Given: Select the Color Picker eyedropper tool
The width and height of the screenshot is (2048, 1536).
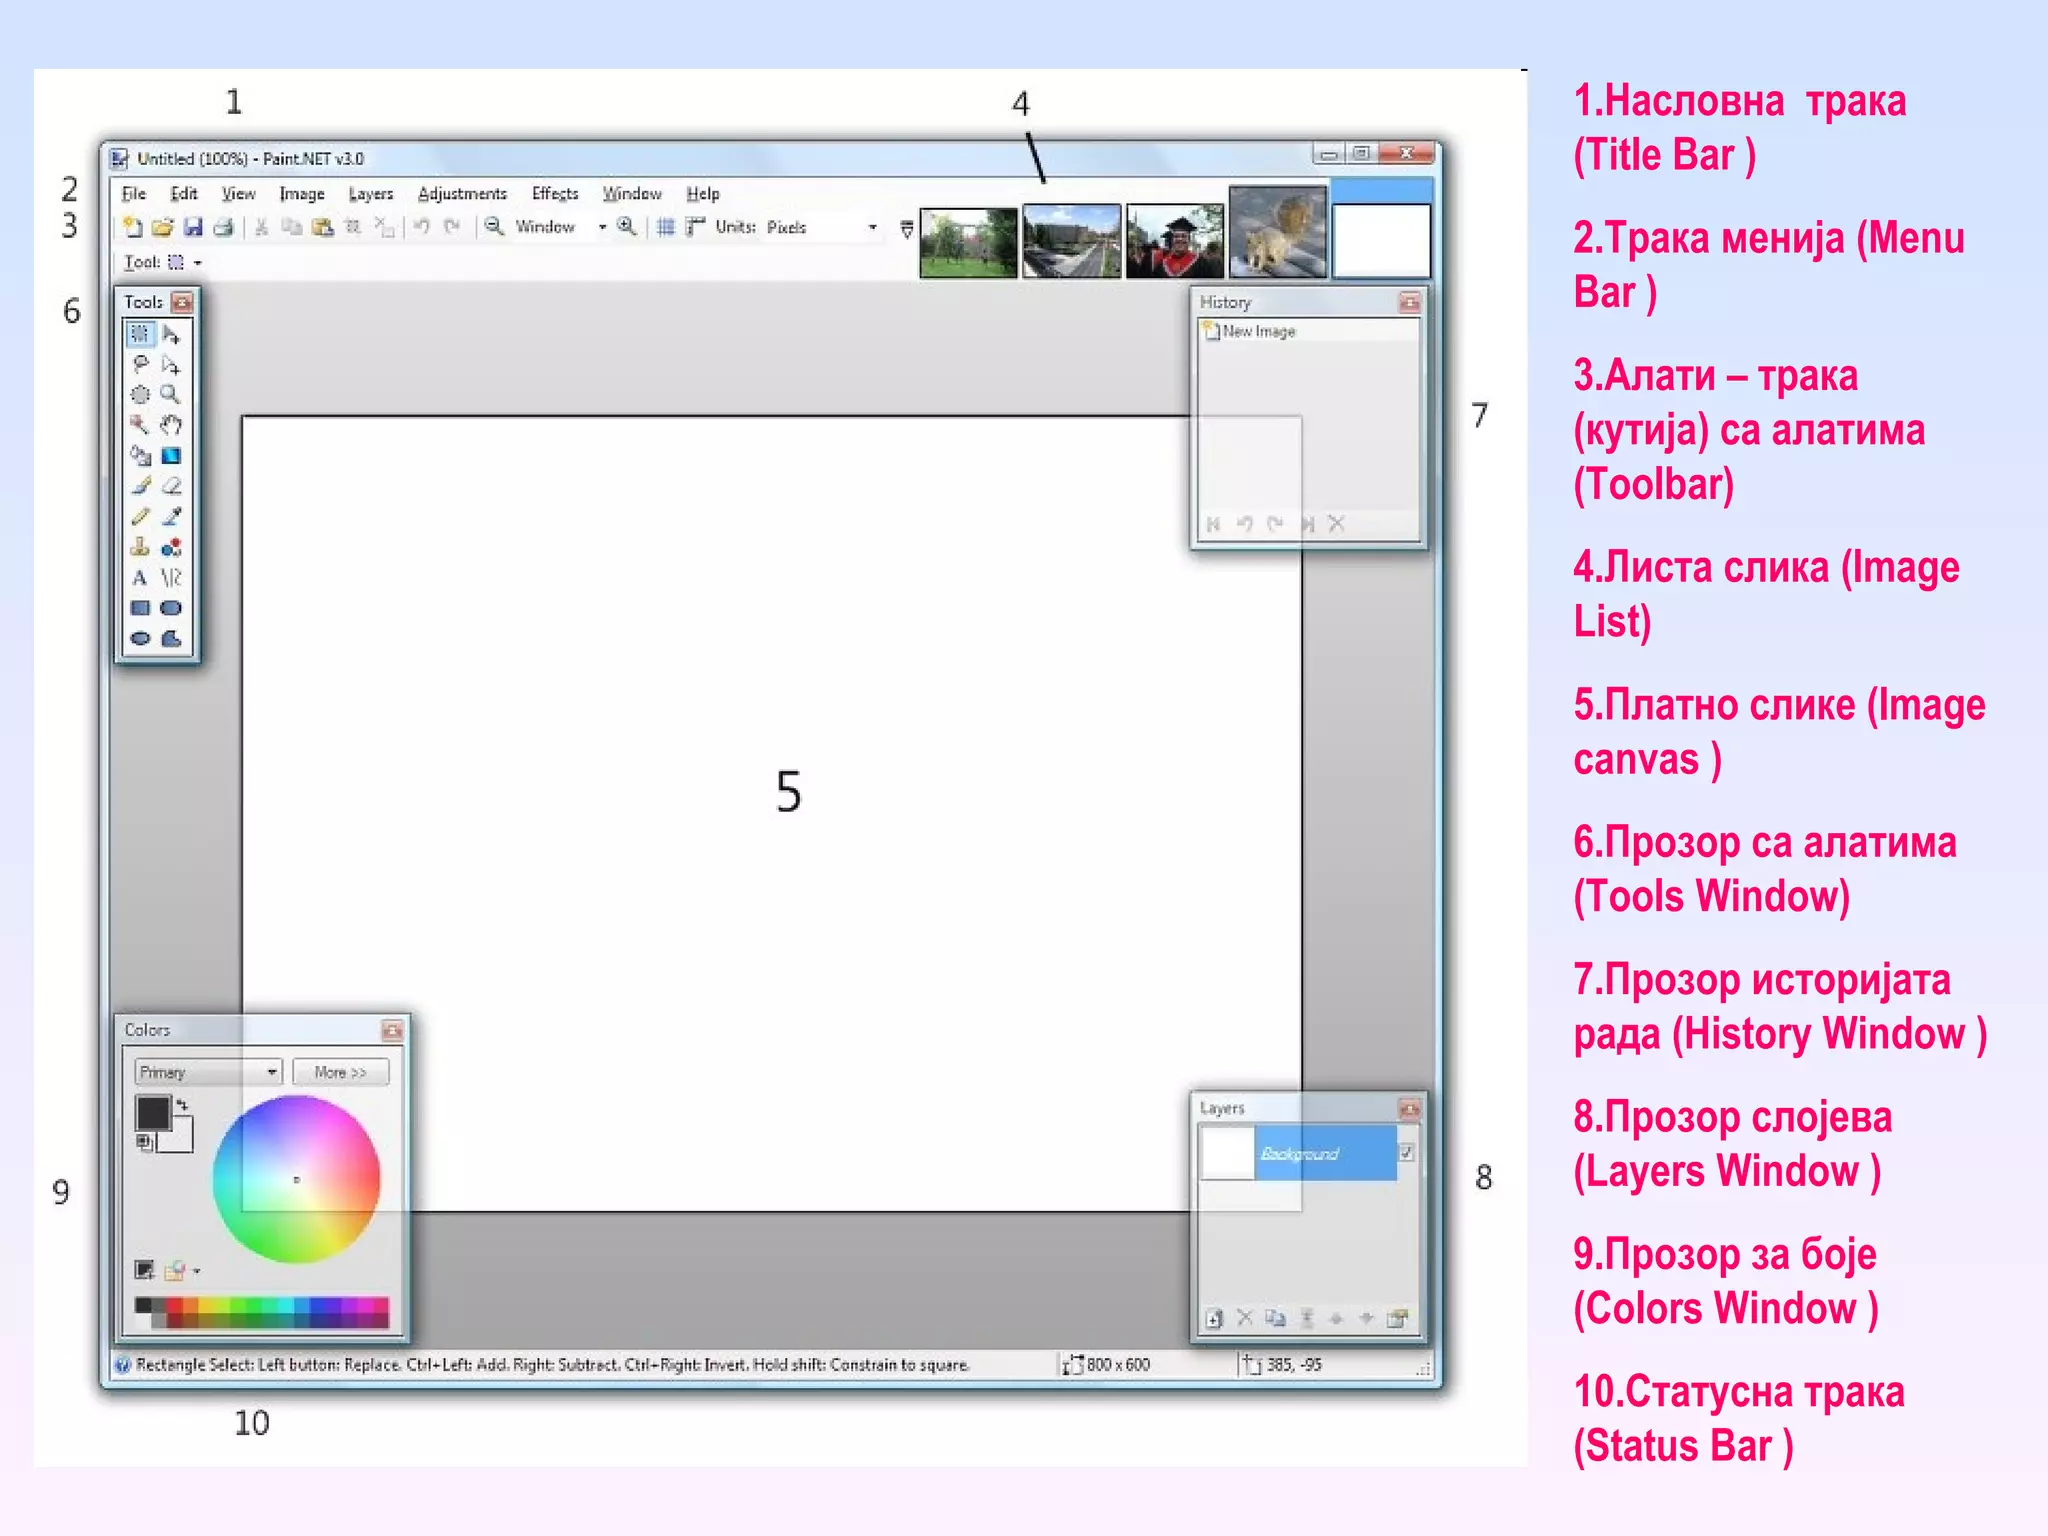Looking at the screenshot, I should click(172, 517).
